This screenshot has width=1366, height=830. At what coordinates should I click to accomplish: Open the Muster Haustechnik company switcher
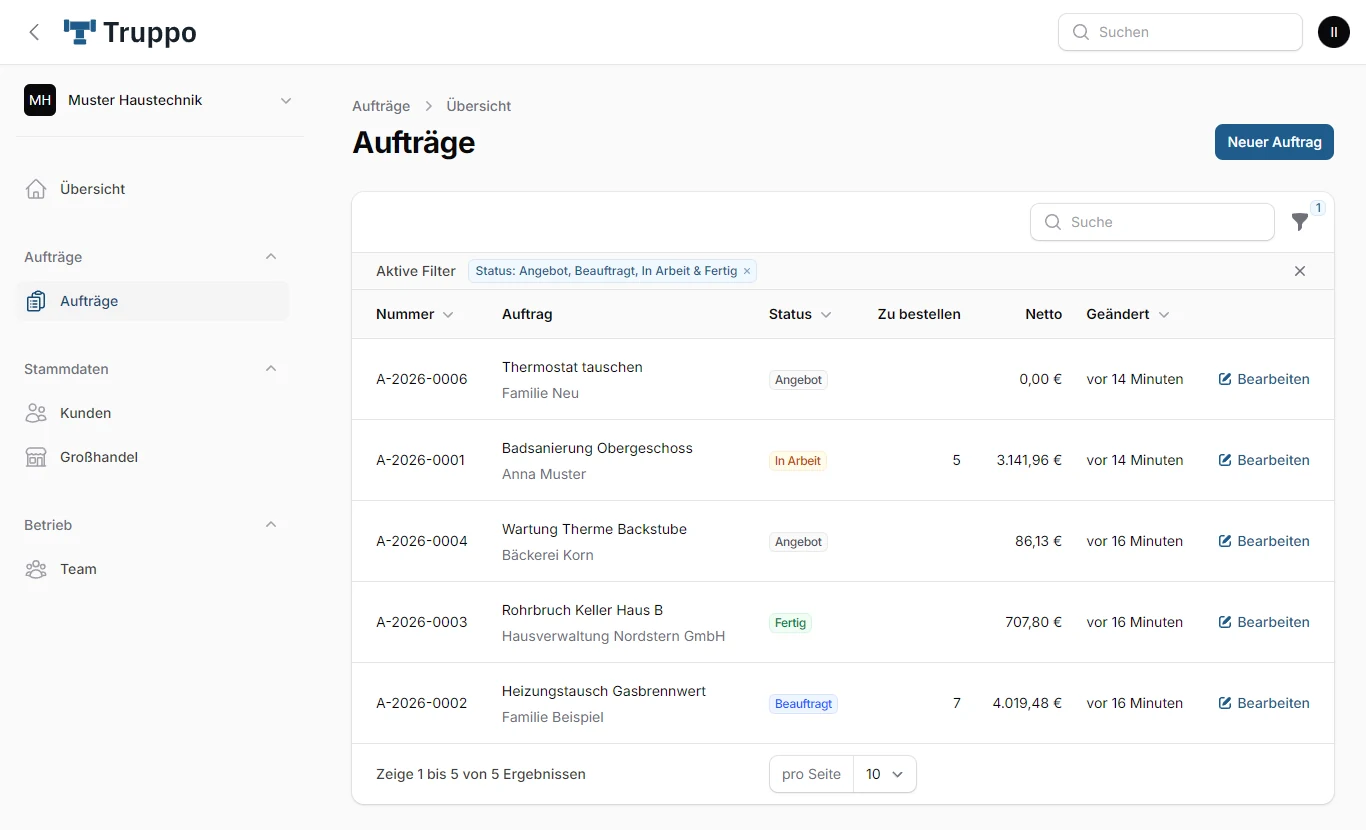[x=159, y=100]
